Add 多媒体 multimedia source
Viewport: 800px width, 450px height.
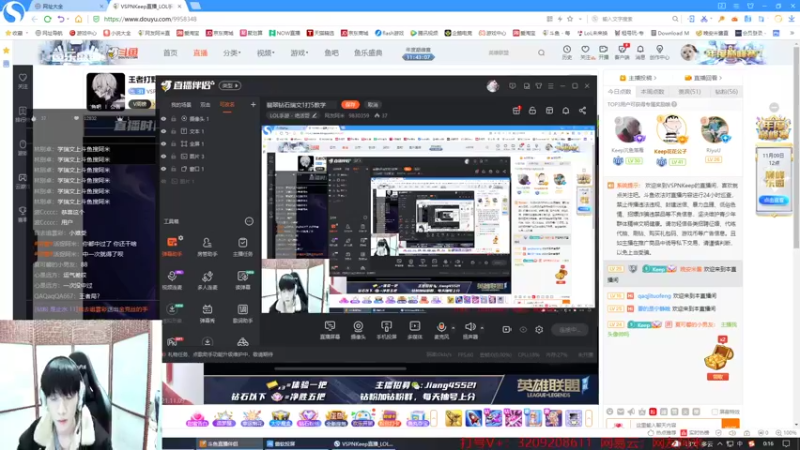[414, 330]
